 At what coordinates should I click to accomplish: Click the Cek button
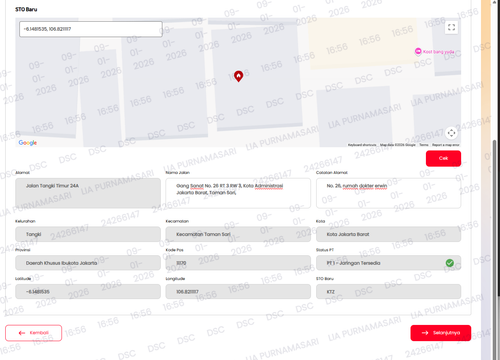pyautogui.click(x=443, y=158)
